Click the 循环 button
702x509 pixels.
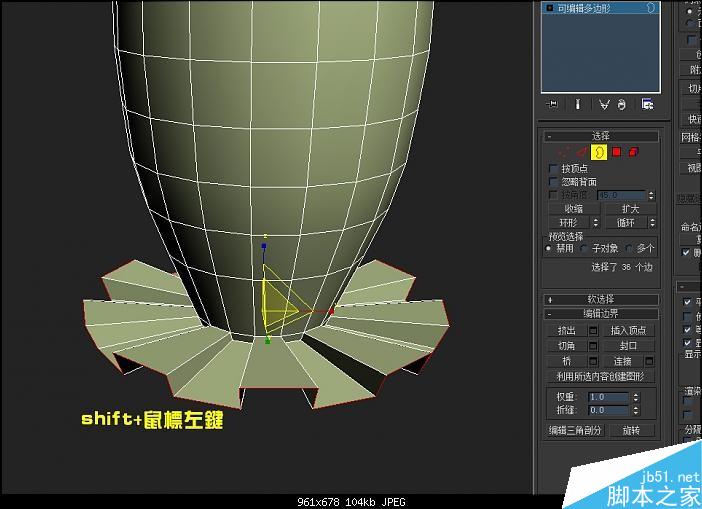pos(626,222)
